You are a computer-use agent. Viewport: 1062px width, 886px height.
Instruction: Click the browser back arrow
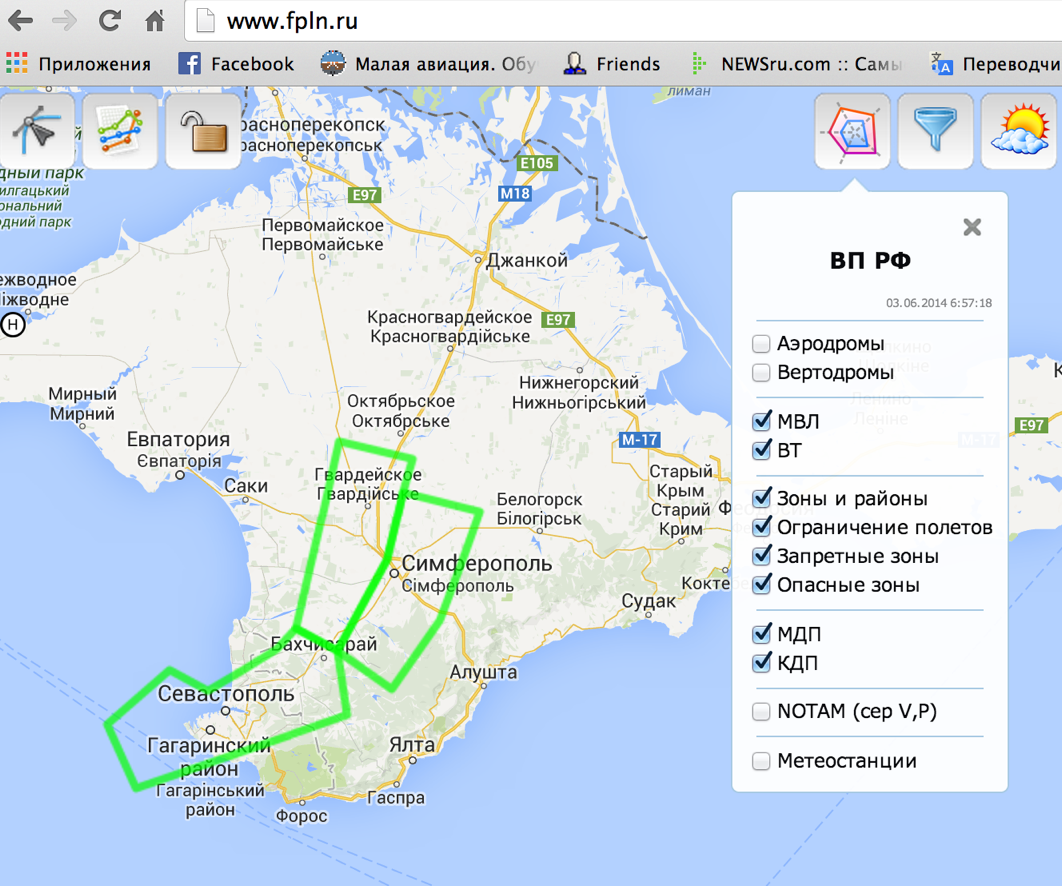tap(20, 20)
